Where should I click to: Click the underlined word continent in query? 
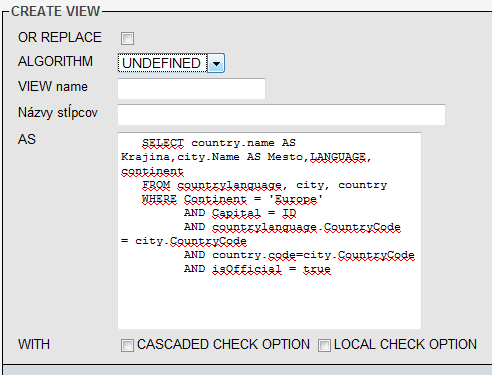click(x=152, y=171)
